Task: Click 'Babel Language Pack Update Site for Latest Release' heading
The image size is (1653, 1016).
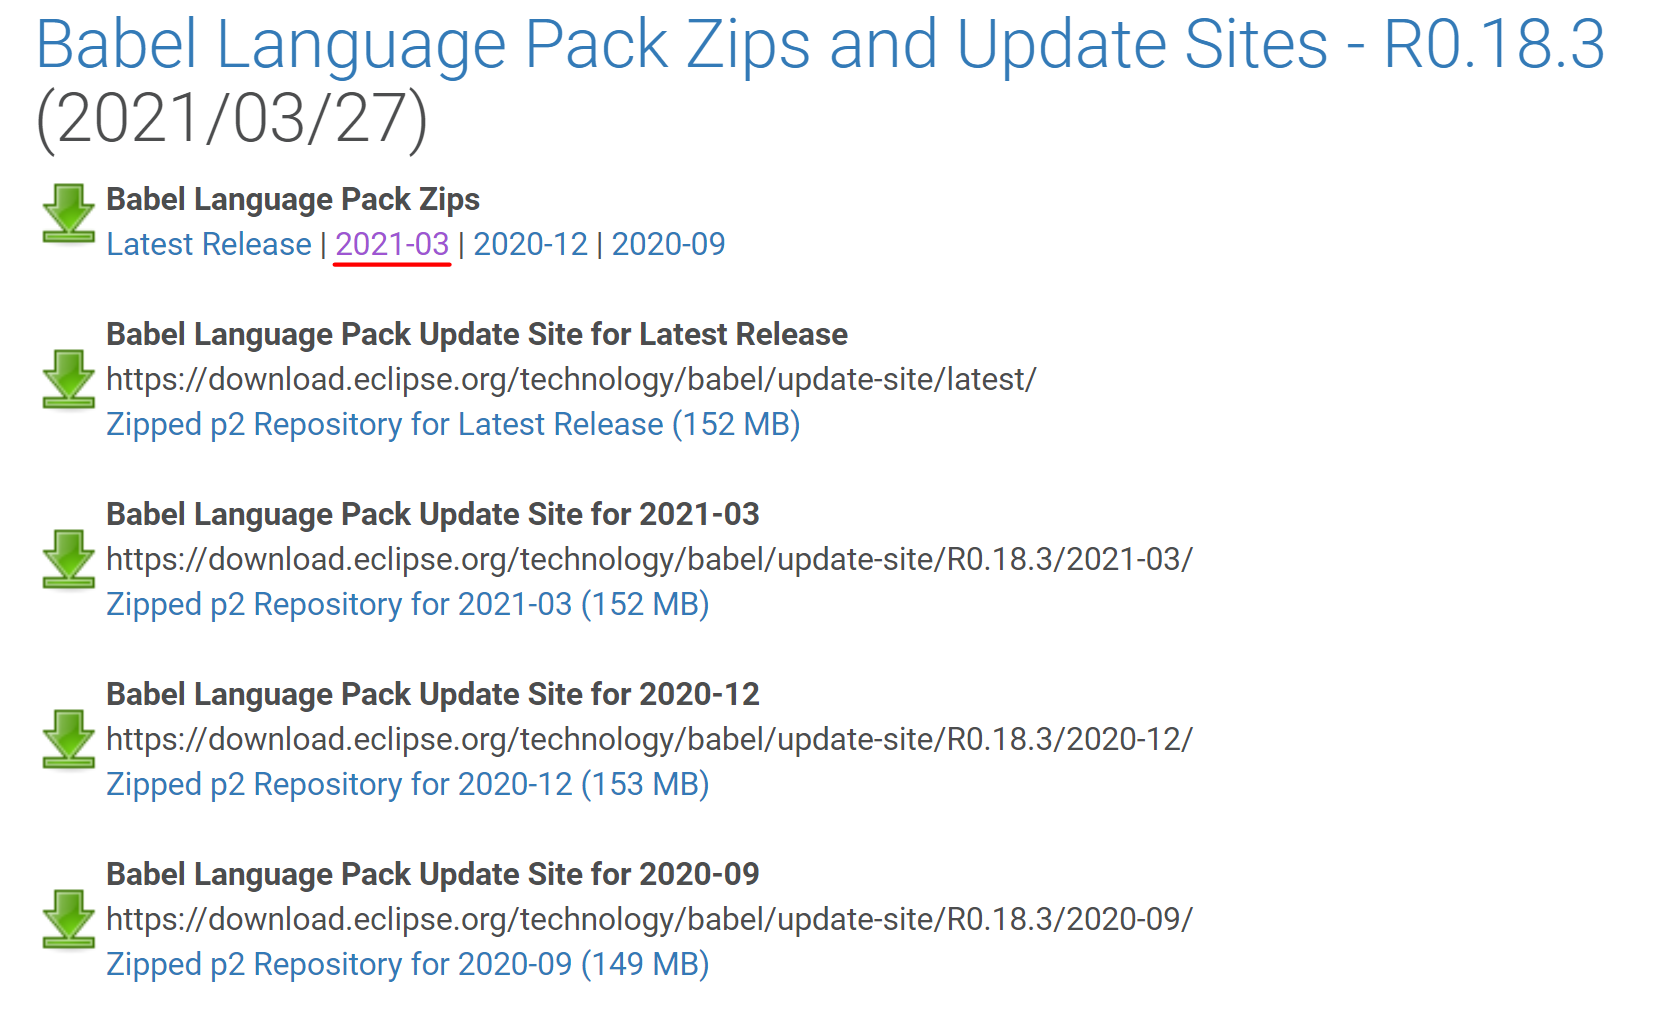Action: pyautogui.click(x=477, y=334)
